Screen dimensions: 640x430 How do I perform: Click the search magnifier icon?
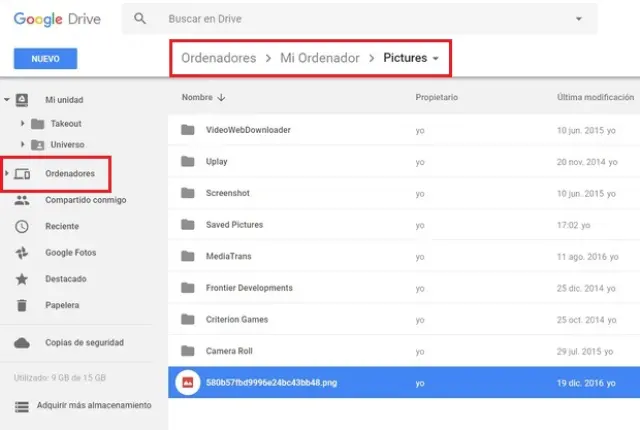tap(140, 19)
